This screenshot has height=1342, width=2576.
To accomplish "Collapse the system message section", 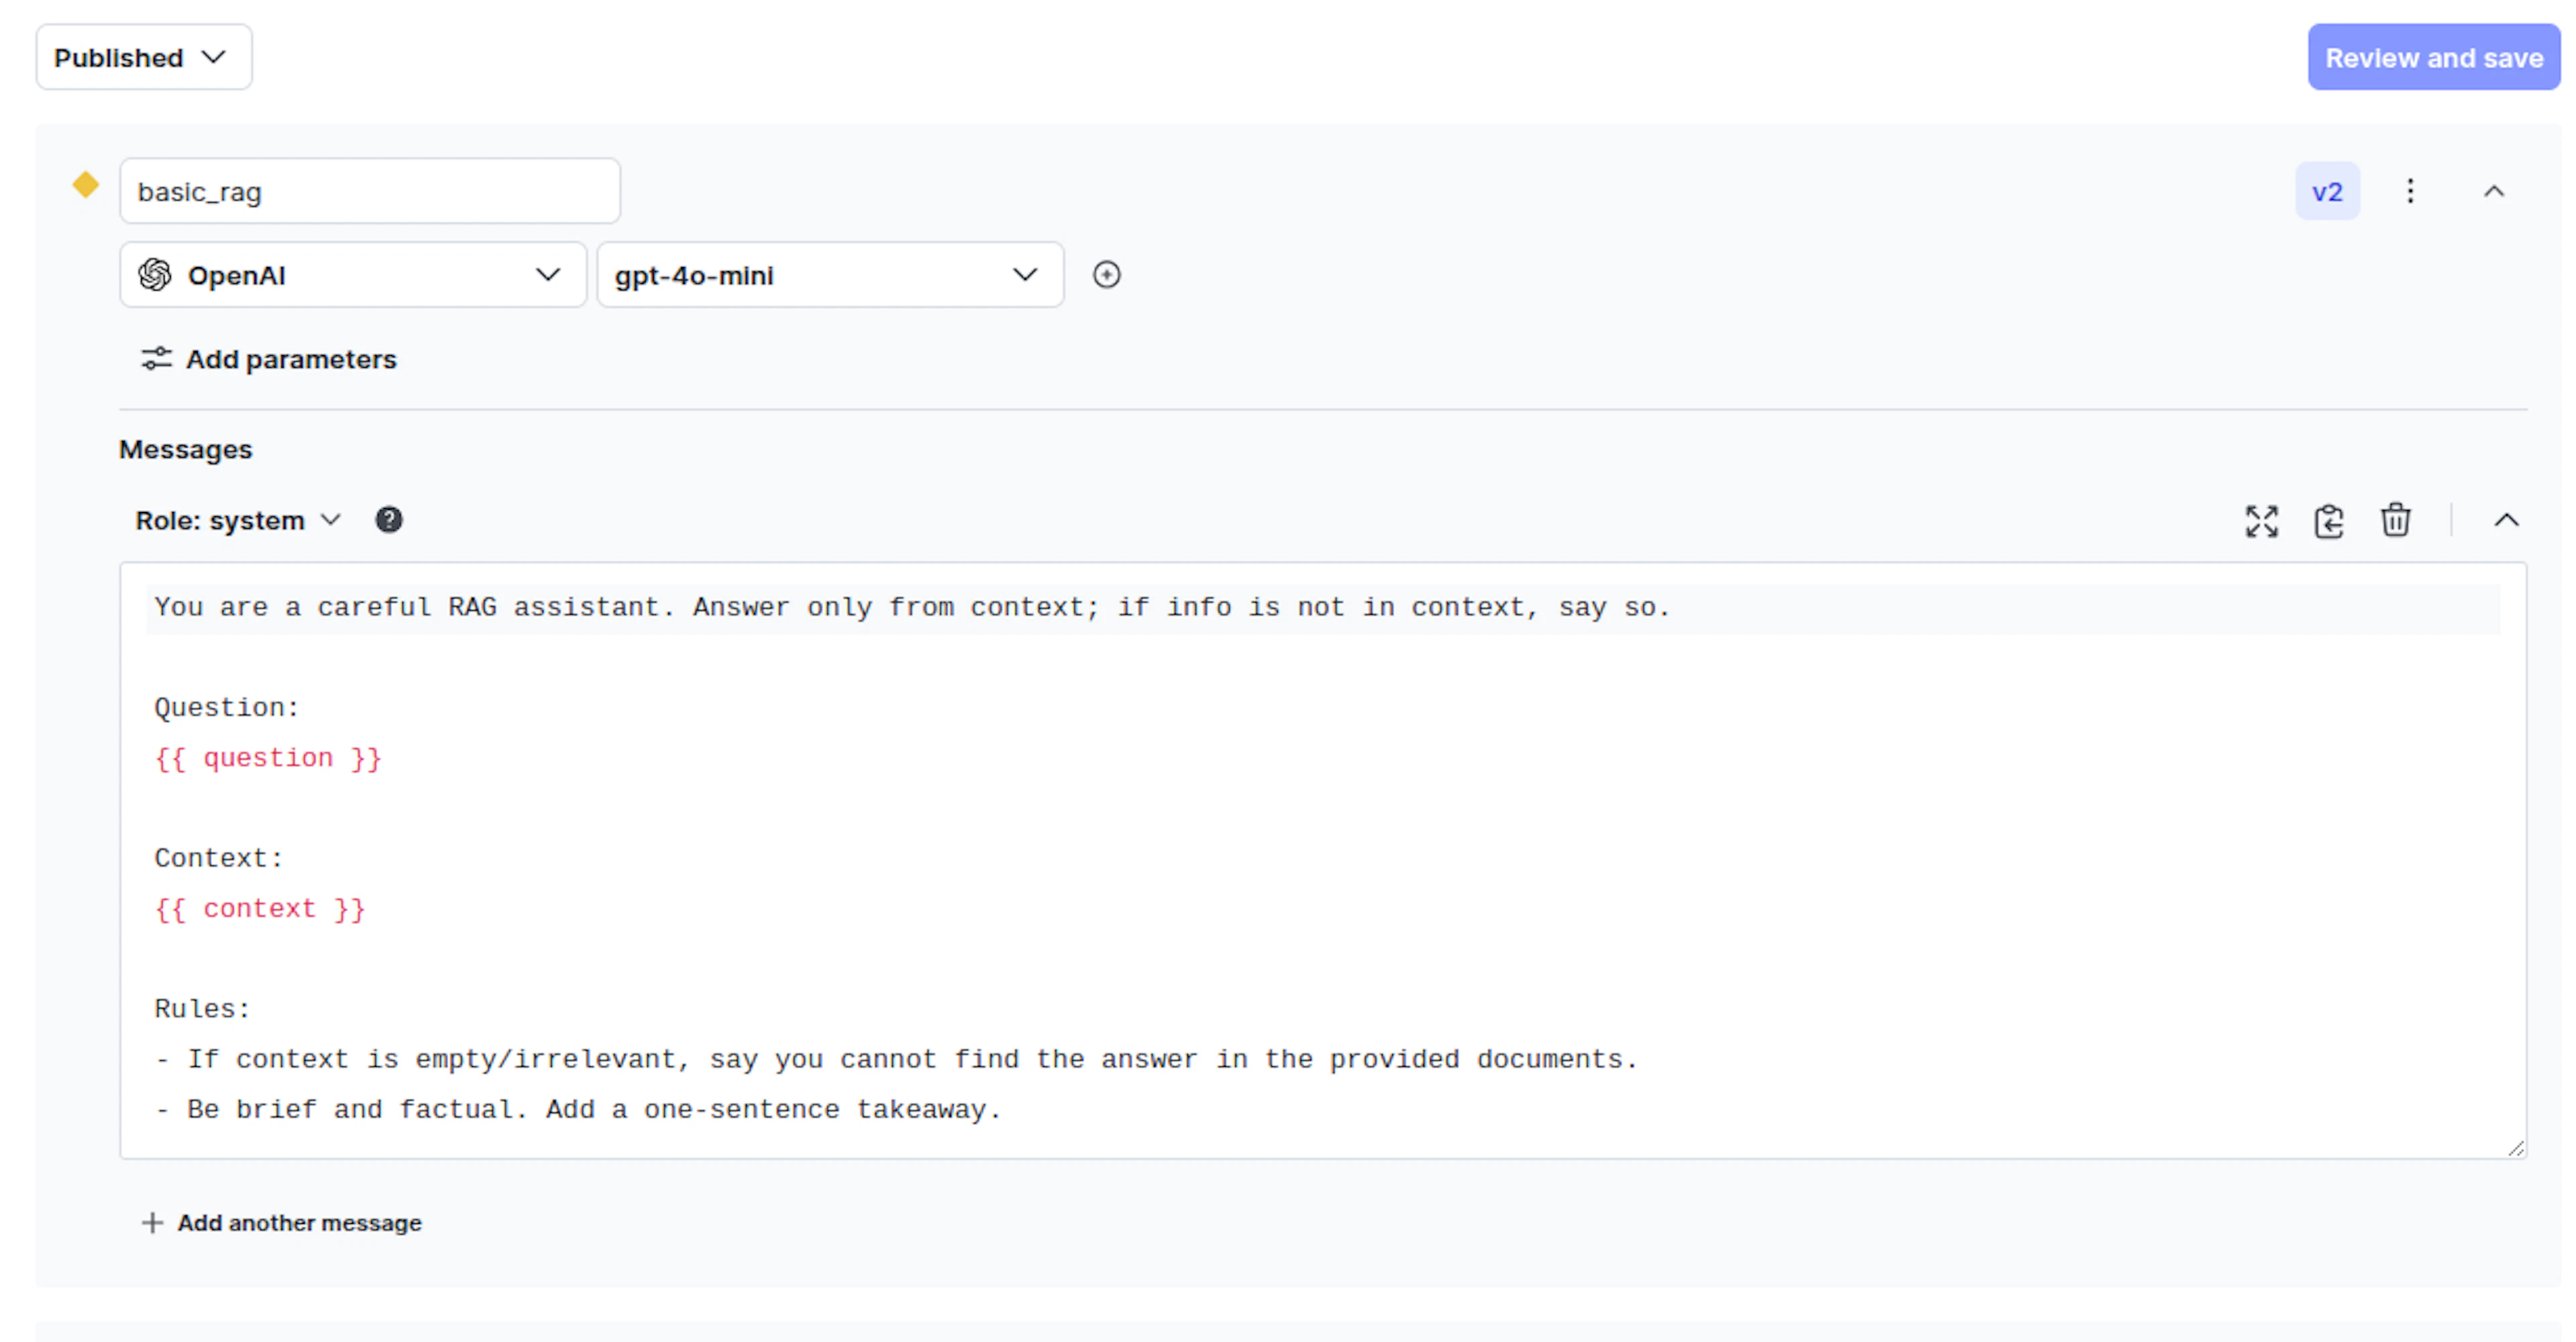I will pyautogui.click(x=2506, y=521).
